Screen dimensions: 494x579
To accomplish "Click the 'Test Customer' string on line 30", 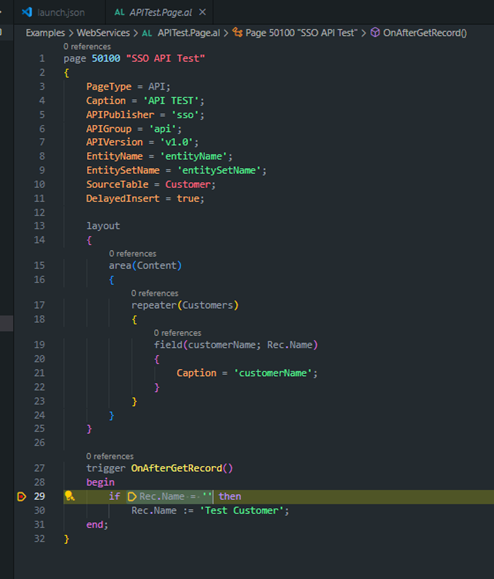I will [x=242, y=510].
